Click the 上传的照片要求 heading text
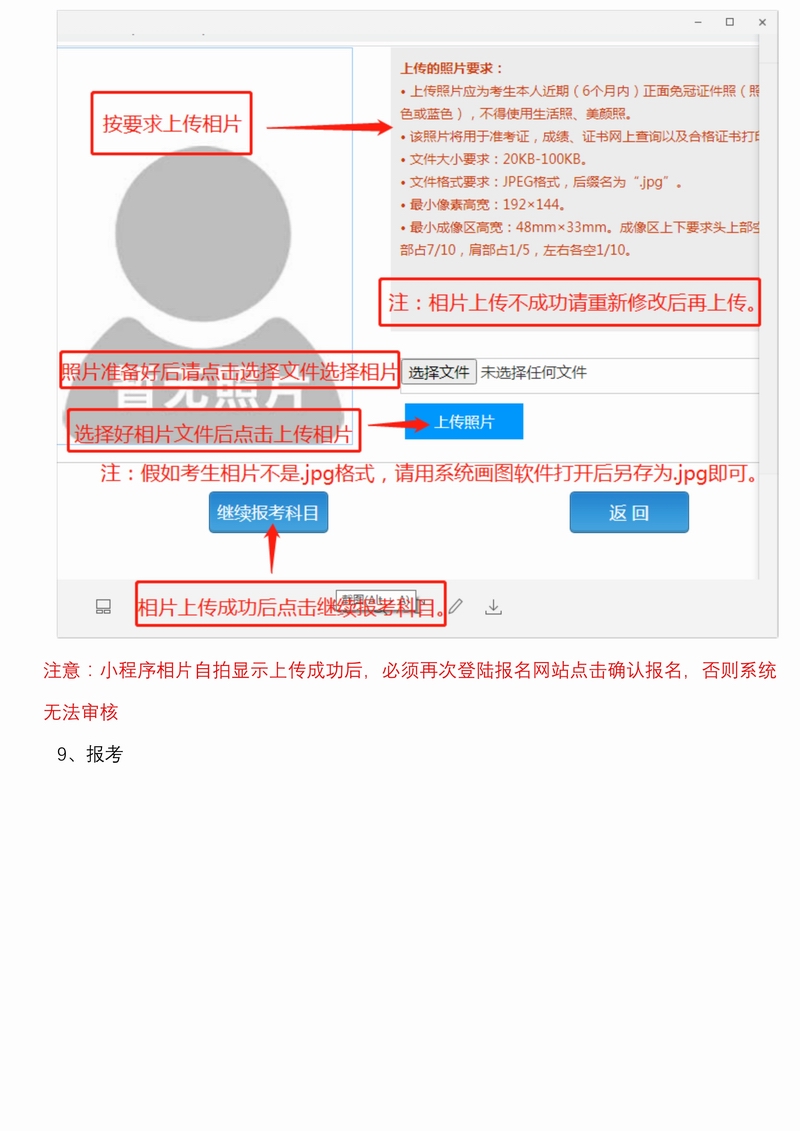Image resolution: width=800 pixels, height=1131 pixels. [x=451, y=69]
